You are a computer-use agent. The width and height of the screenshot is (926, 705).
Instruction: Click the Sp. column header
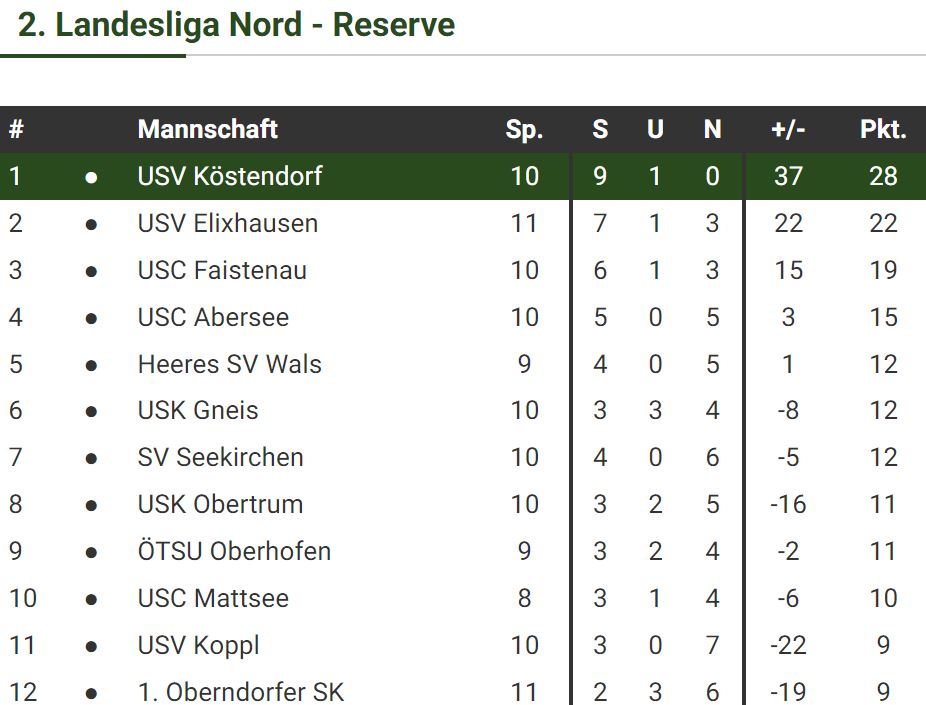coord(524,129)
